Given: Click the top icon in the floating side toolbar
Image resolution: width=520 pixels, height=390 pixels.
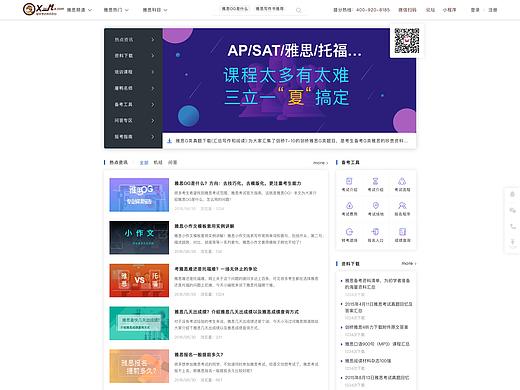Looking at the screenshot, I should coord(513,194).
